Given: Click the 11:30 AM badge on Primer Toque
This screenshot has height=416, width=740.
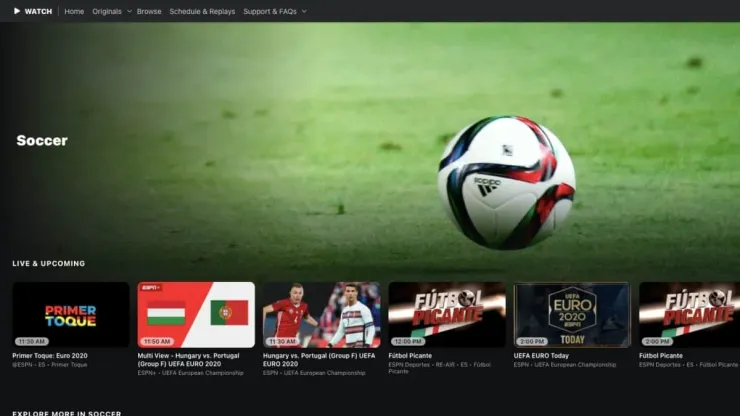Looking at the screenshot, I should (32, 341).
